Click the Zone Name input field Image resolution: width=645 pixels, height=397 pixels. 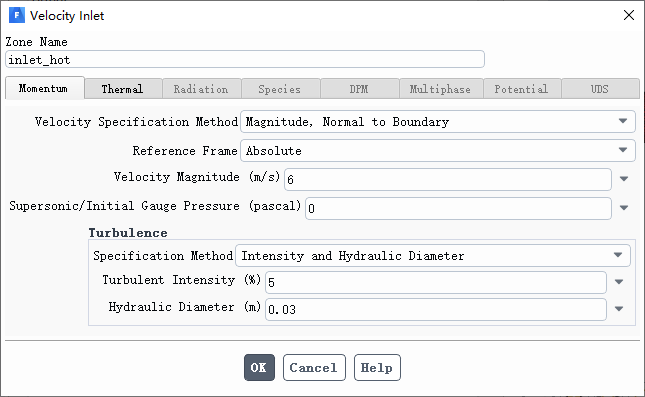tap(245, 59)
